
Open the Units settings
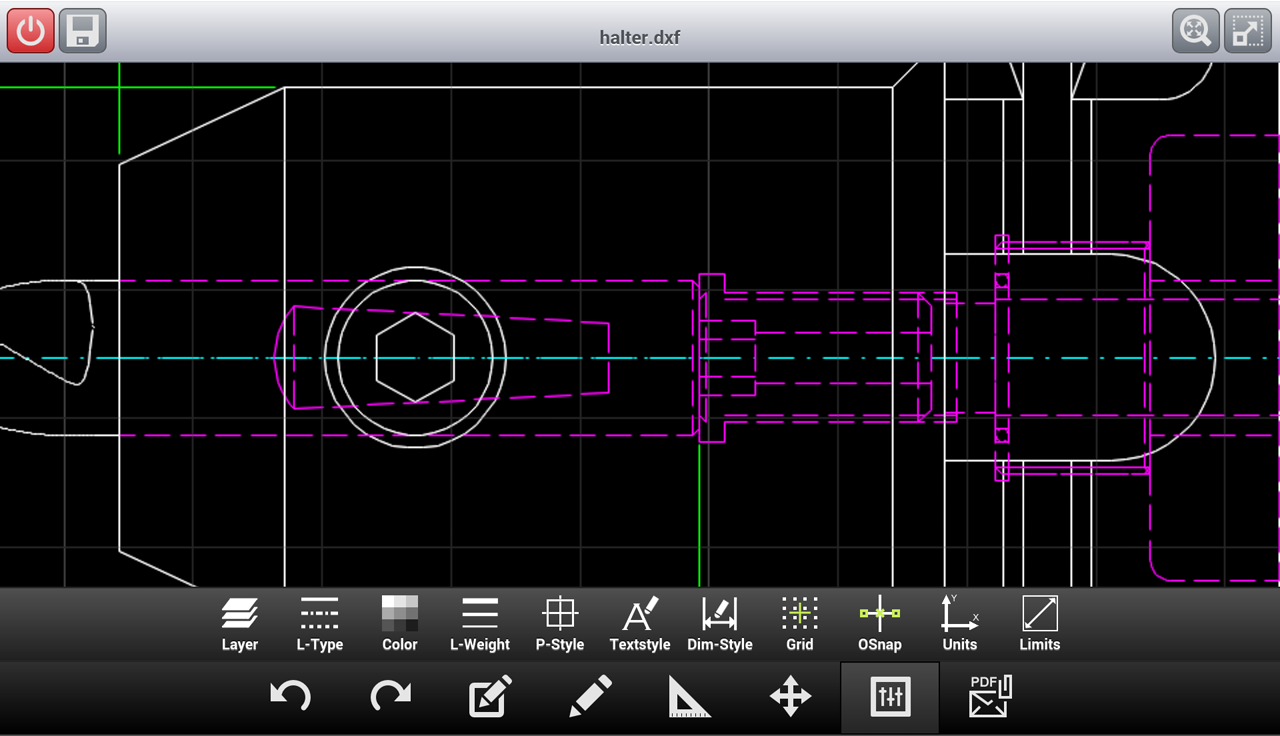pyautogui.click(x=960, y=624)
